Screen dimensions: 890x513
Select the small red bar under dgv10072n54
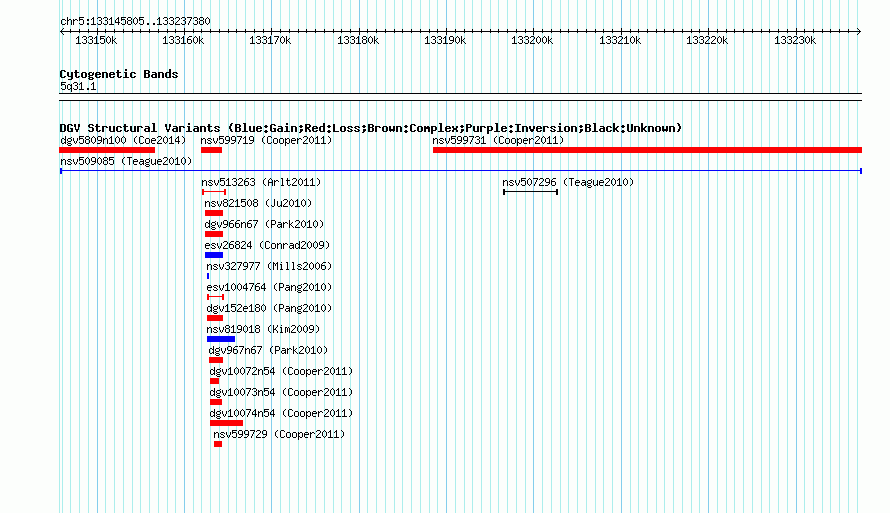pos(214,381)
